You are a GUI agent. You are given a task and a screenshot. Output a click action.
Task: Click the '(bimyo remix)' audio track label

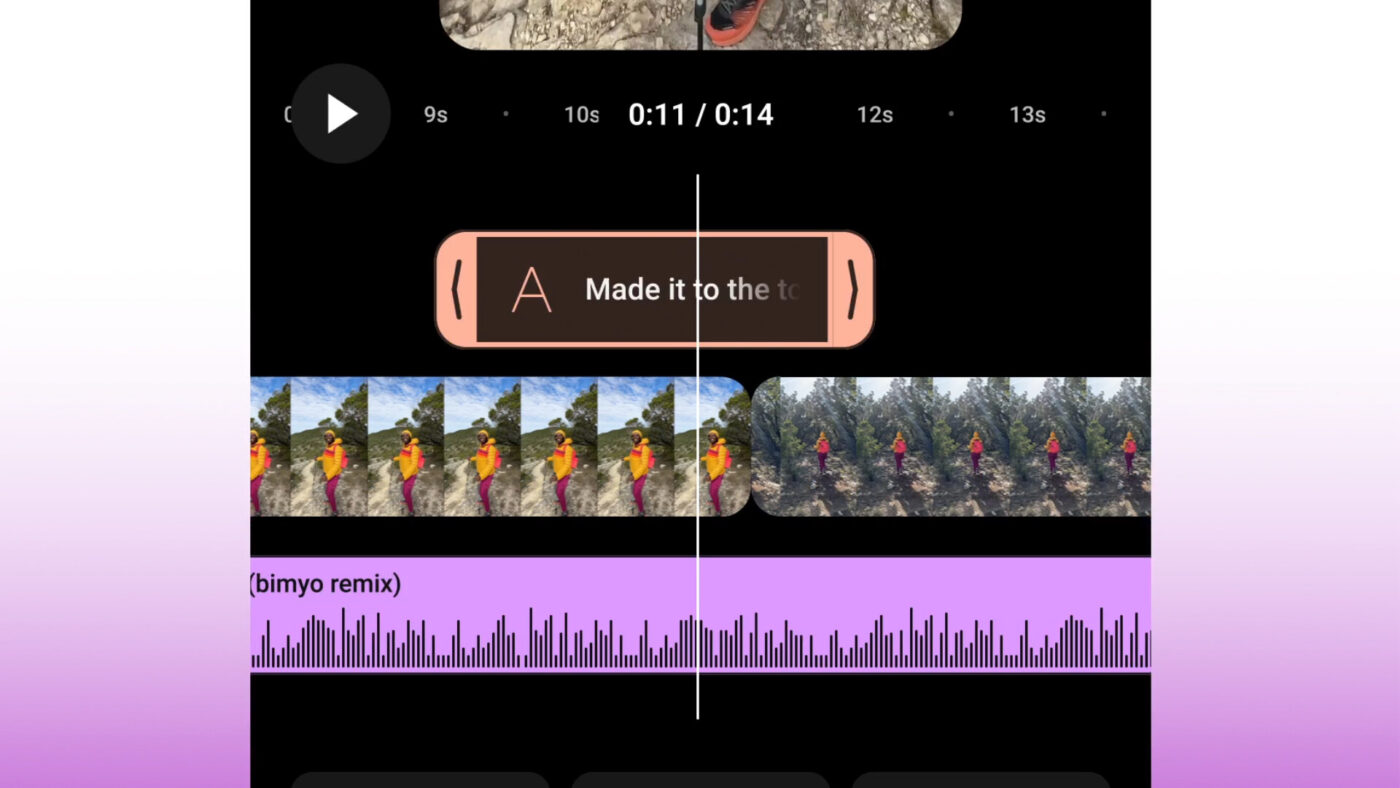coord(325,584)
